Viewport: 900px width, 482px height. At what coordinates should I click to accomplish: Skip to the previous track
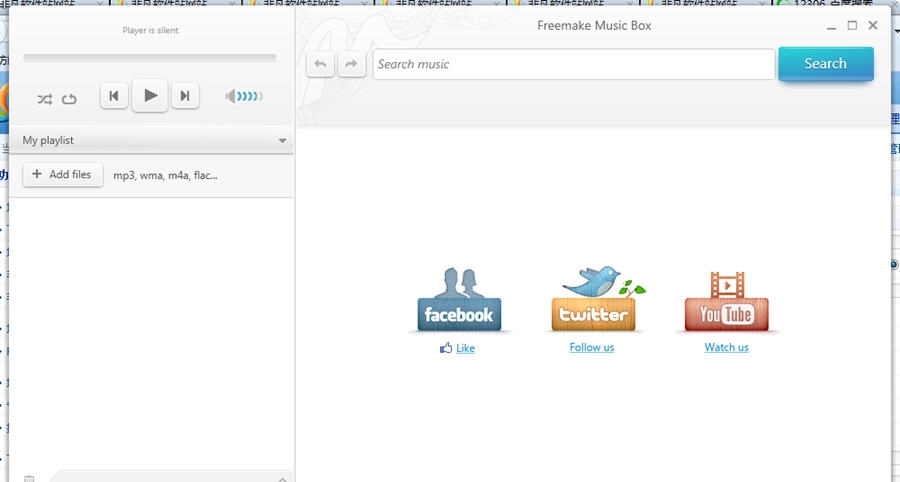pyautogui.click(x=114, y=95)
